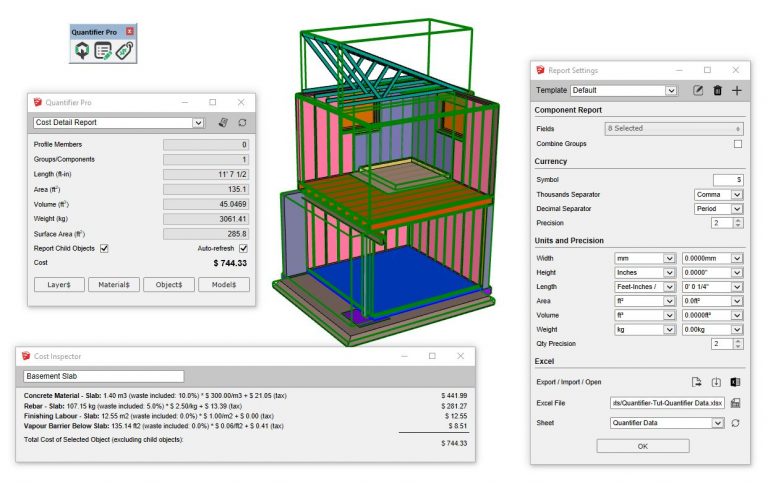768x484 pixels.
Task: Edit the template in Report Settings
Action: (x=698, y=91)
